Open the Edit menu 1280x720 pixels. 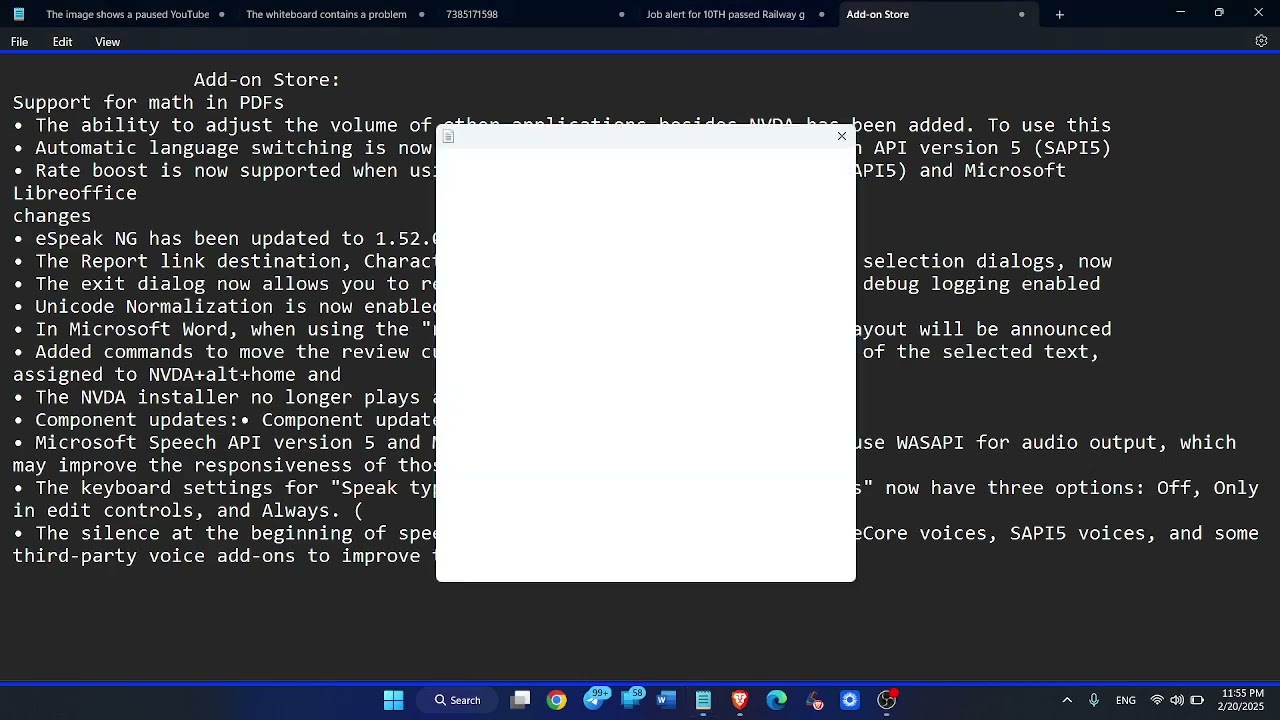point(62,42)
